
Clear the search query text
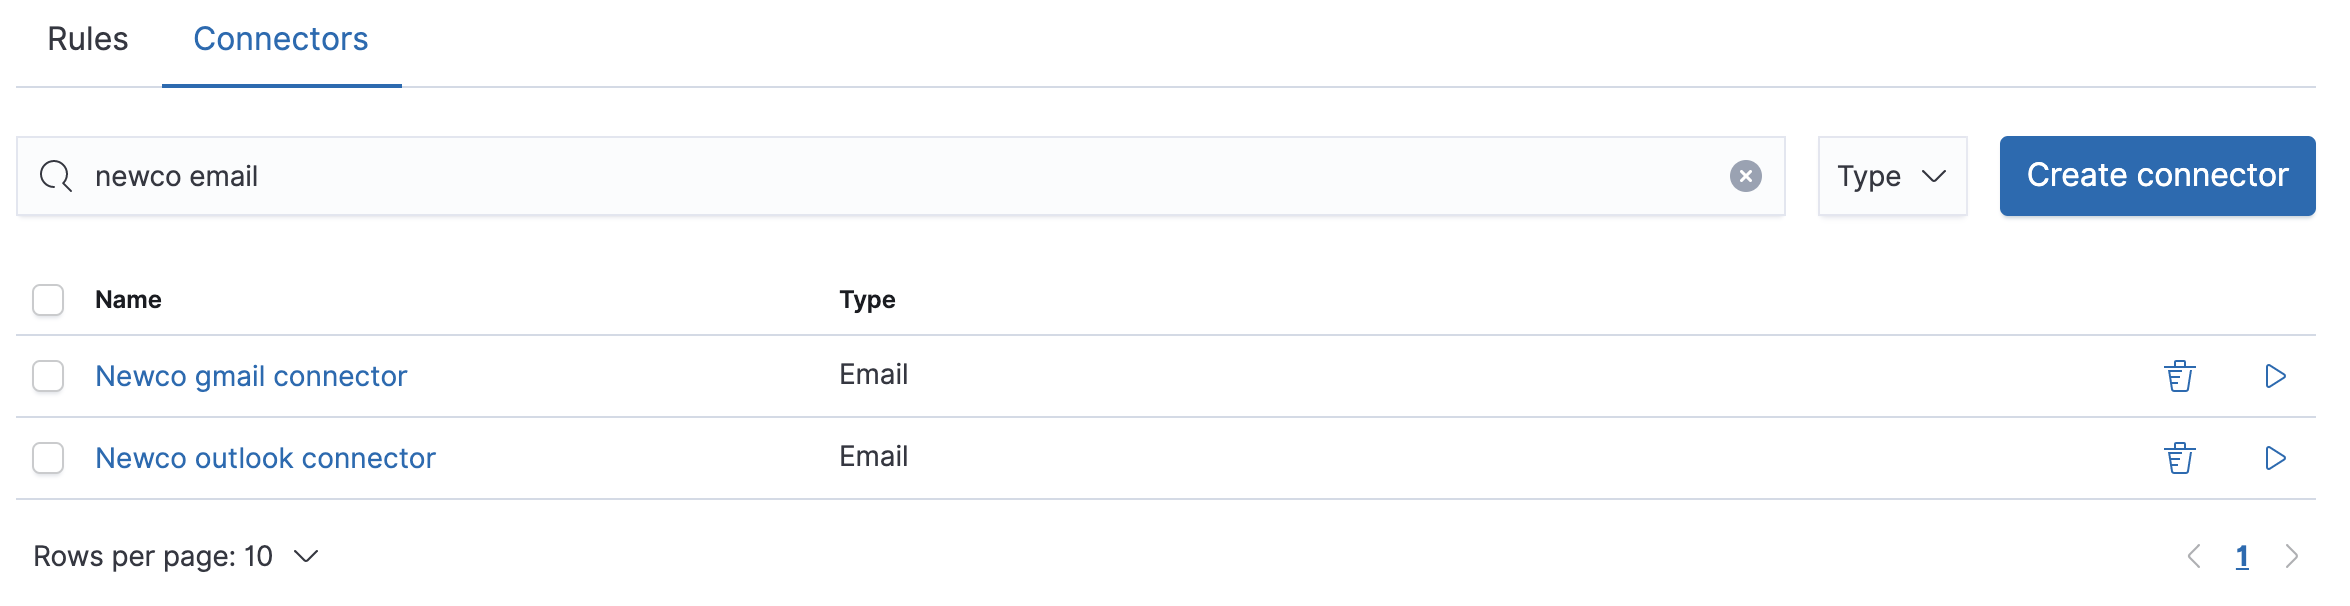1746,176
